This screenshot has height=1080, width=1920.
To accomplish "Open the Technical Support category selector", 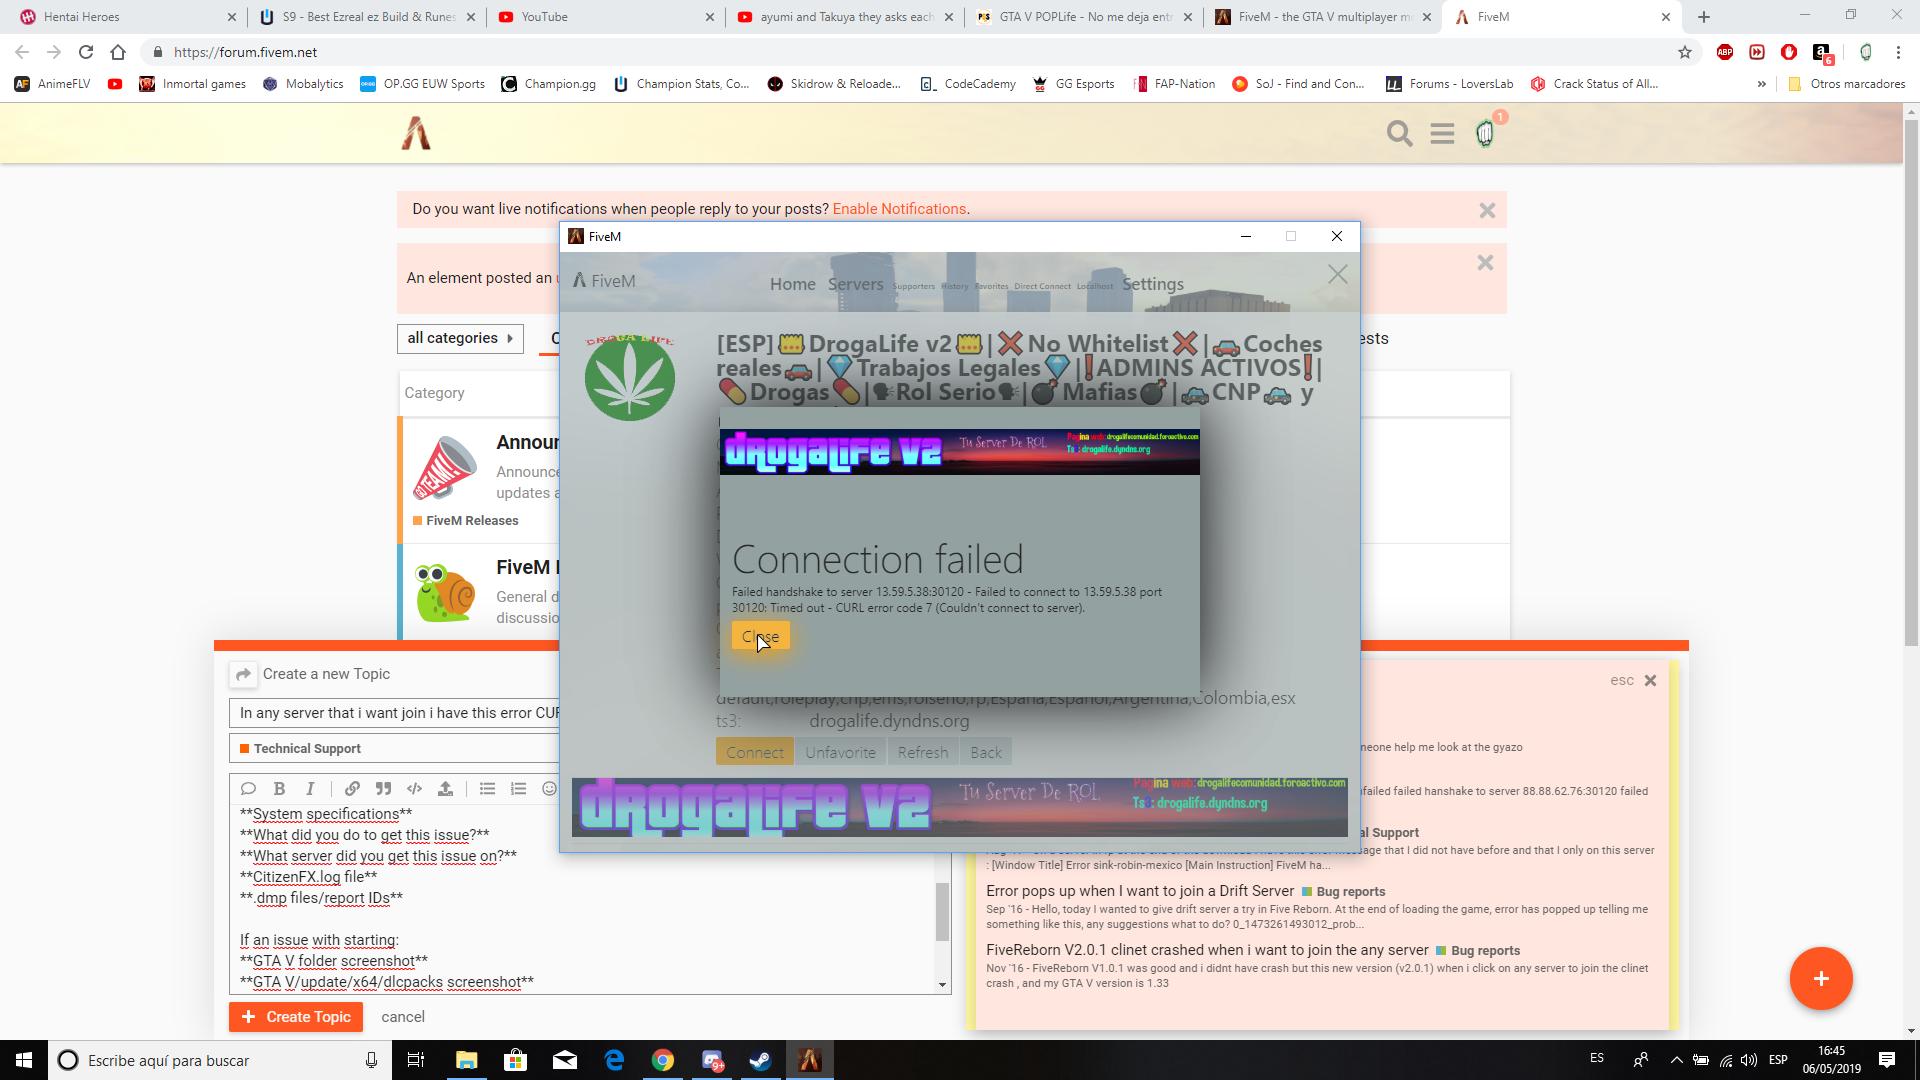I will [x=395, y=748].
